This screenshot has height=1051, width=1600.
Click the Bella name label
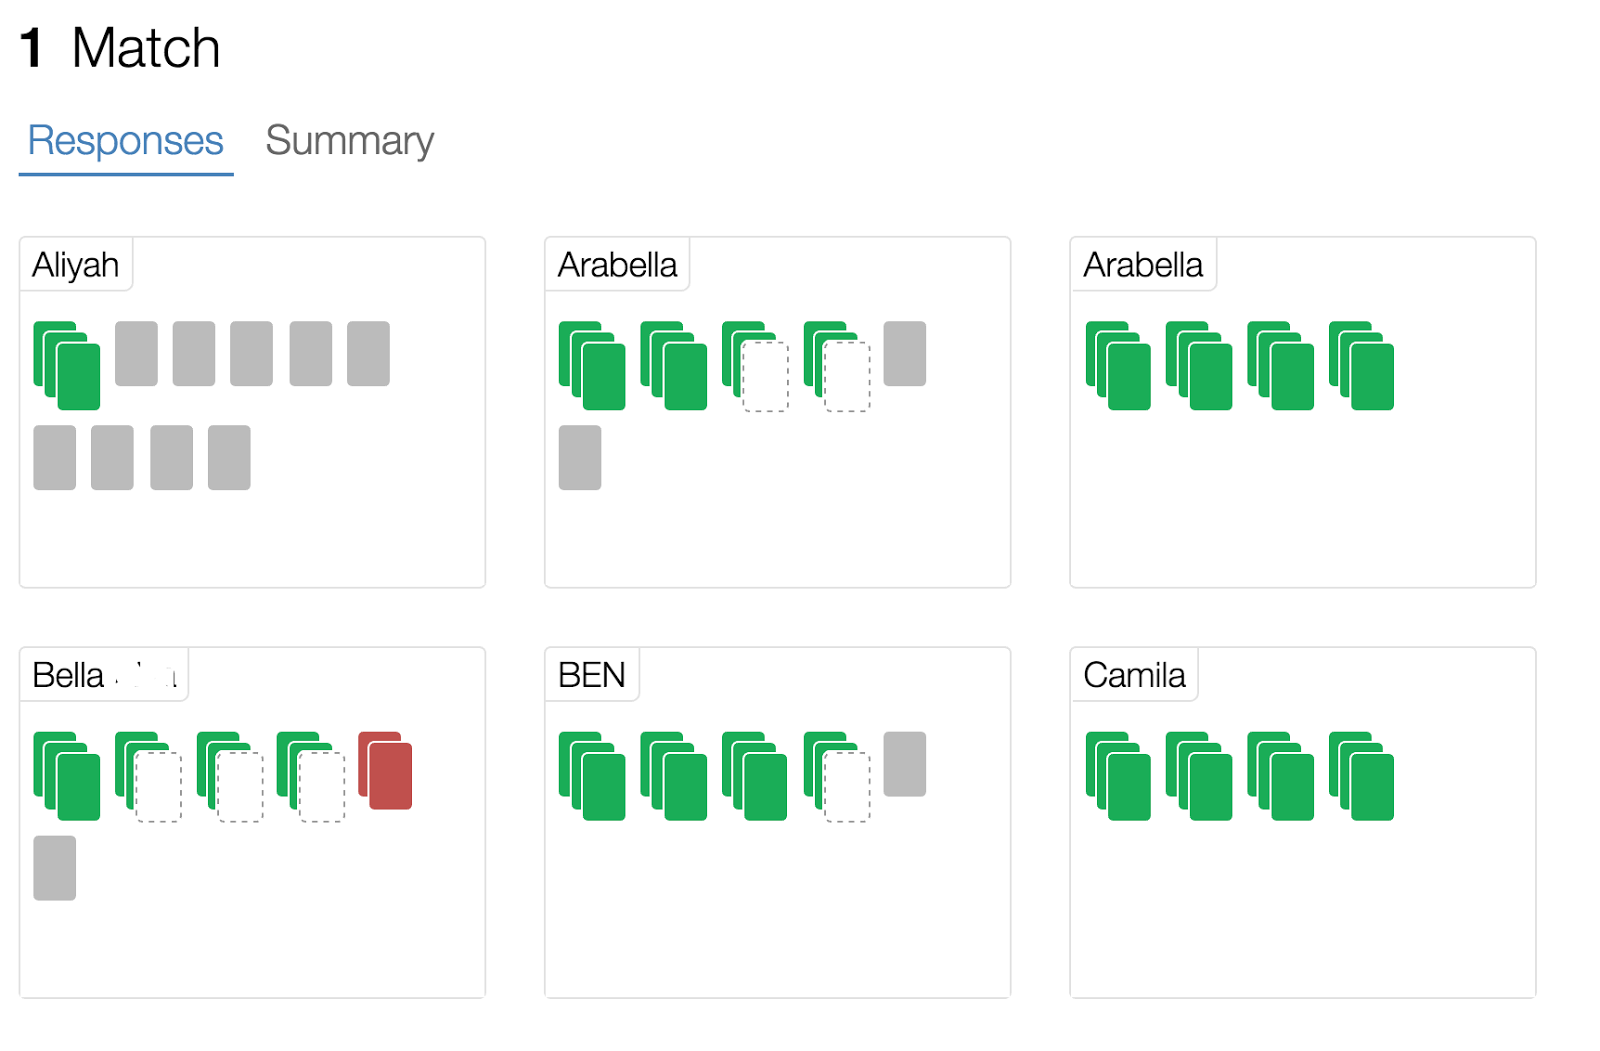click(103, 675)
